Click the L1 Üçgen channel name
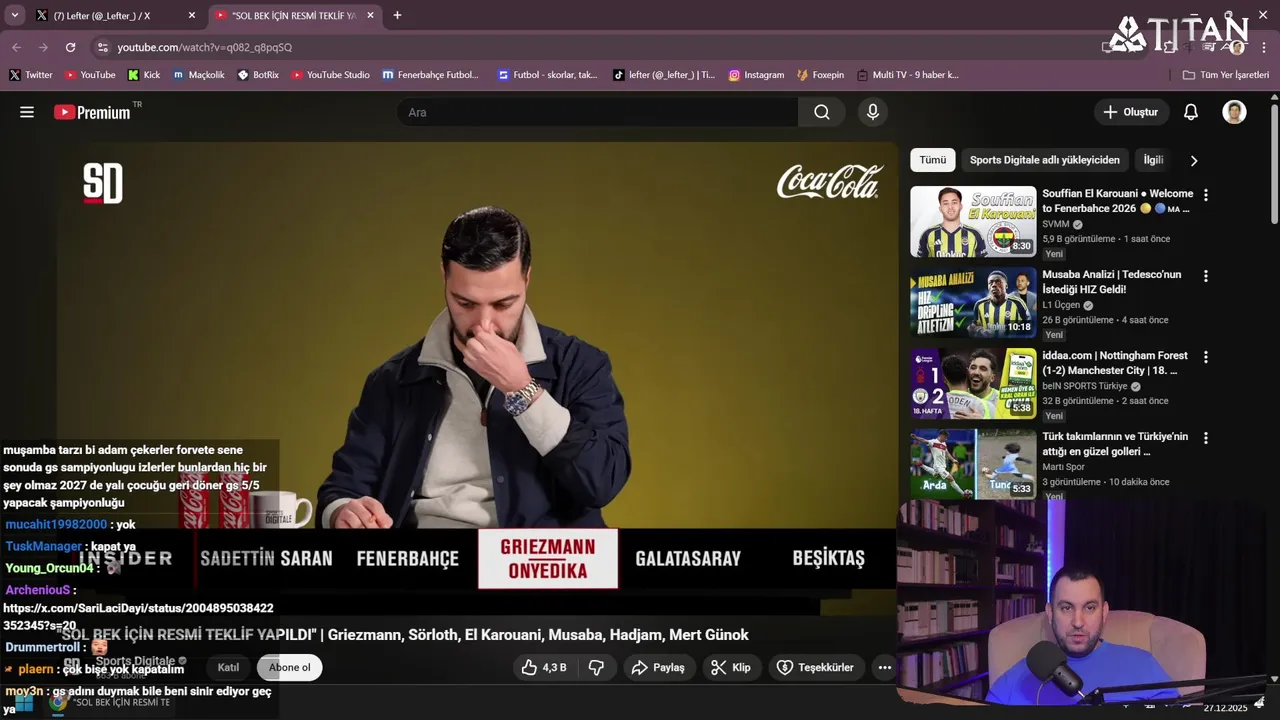1280x720 pixels. [x=1061, y=305]
